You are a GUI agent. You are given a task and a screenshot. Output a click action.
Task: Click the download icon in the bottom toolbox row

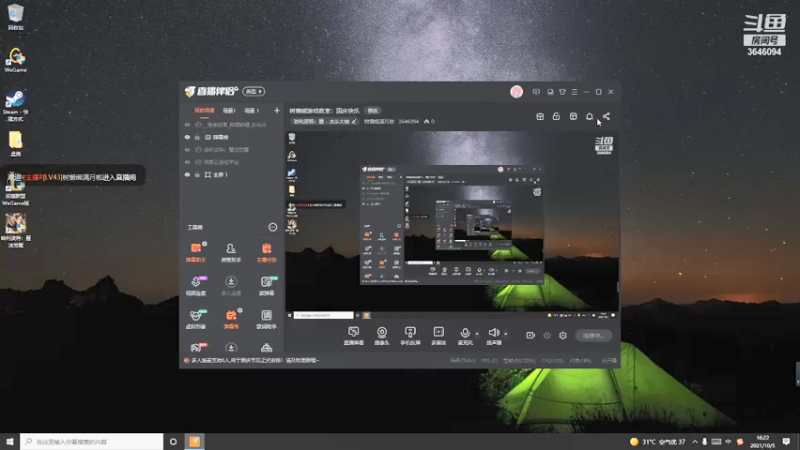(231, 348)
